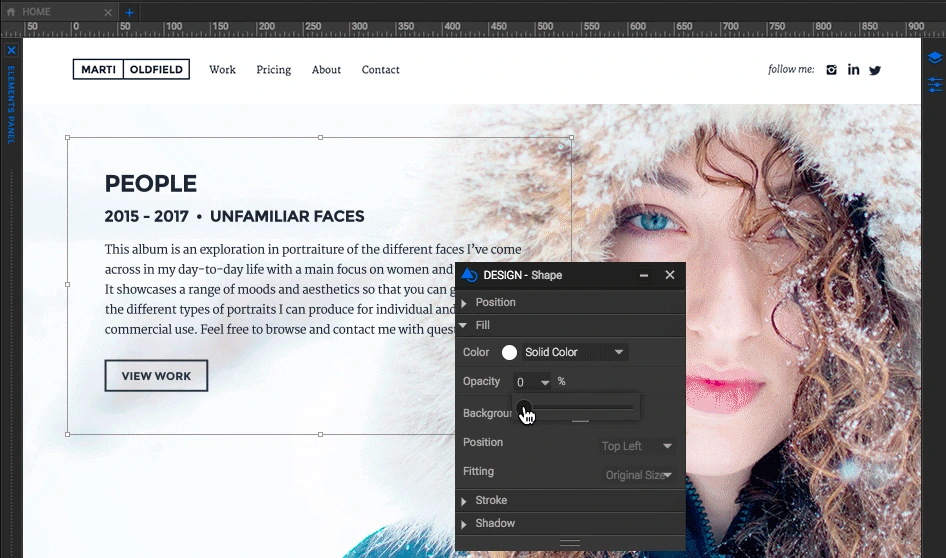Click the opacity slider track
The image size is (946, 558).
[x=580, y=407]
